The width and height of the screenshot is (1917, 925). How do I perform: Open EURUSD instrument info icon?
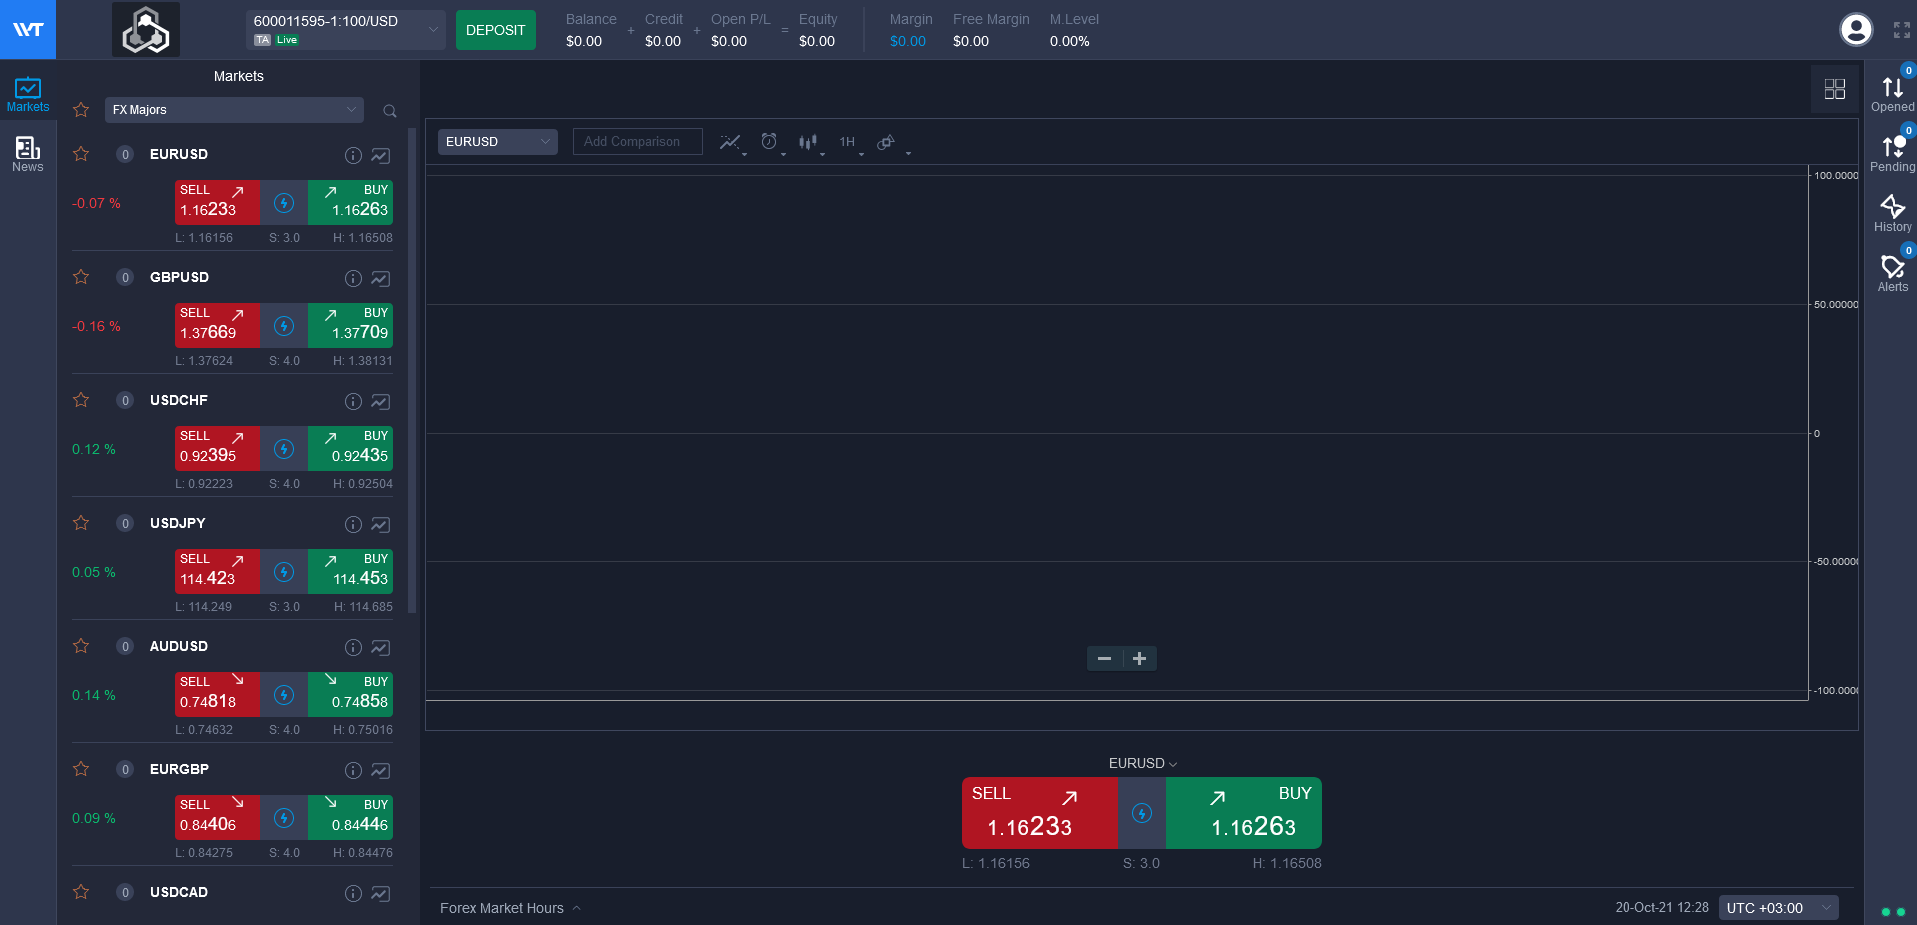tap(353, 155)
